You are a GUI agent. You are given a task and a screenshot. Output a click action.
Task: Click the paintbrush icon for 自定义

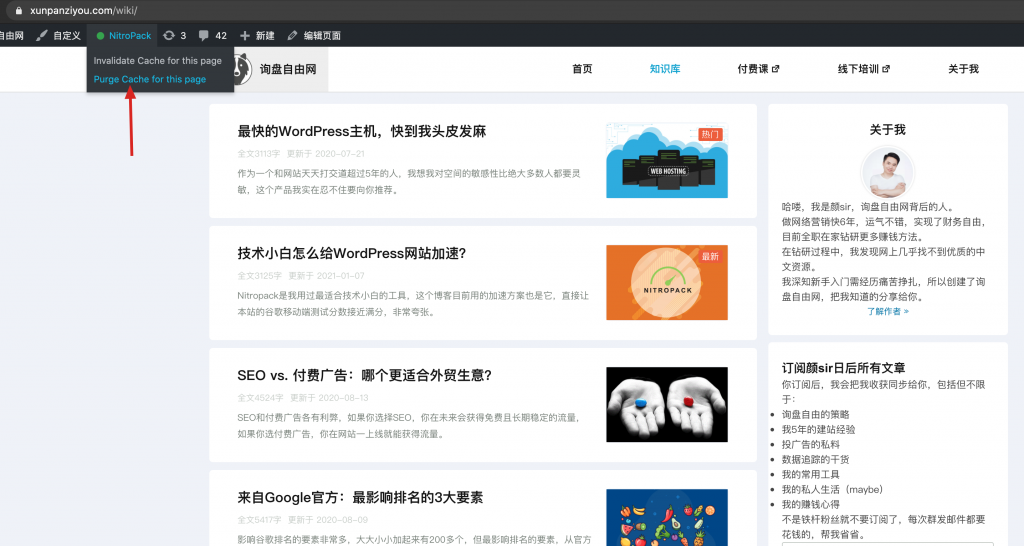click(x=41, y=36)
